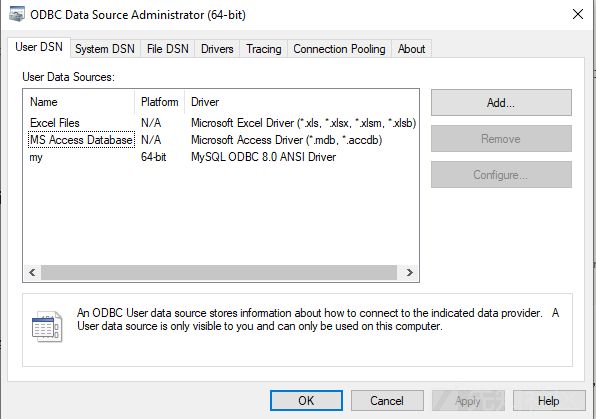Click the Remove button

(x=501, y=139)
